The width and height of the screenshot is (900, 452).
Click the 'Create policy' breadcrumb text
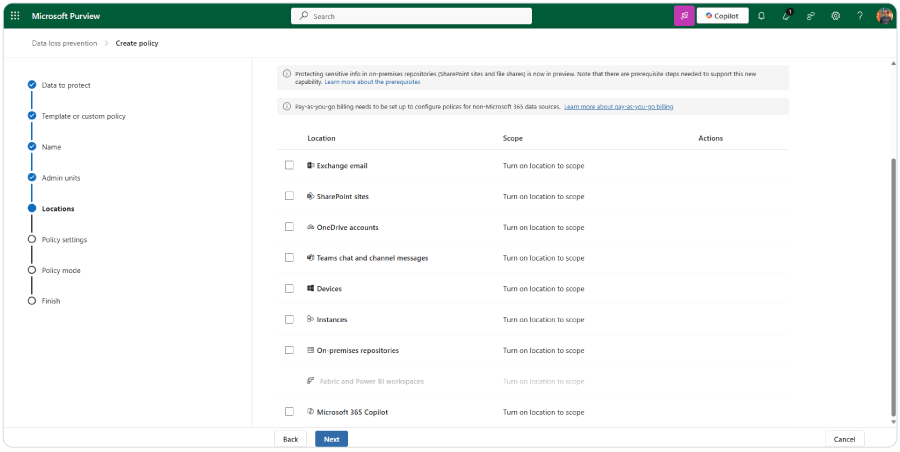point(137,43)
